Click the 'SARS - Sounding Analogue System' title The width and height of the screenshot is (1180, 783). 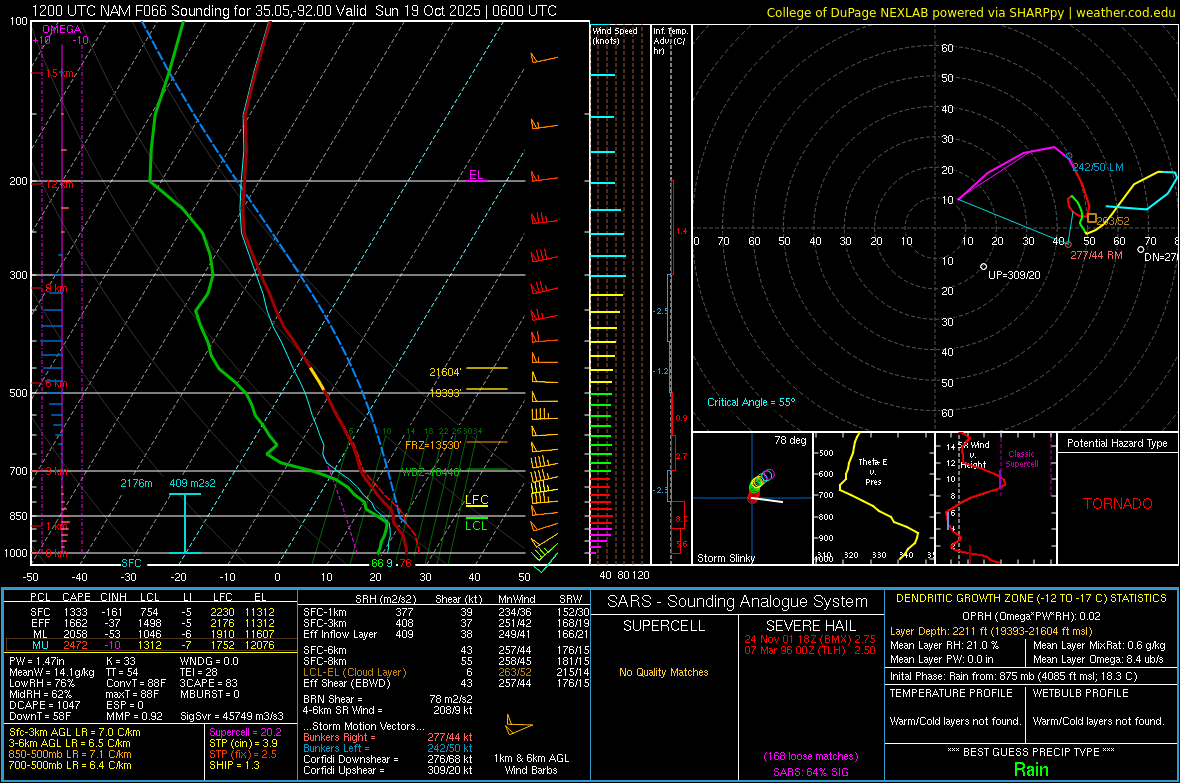(737, 602)
